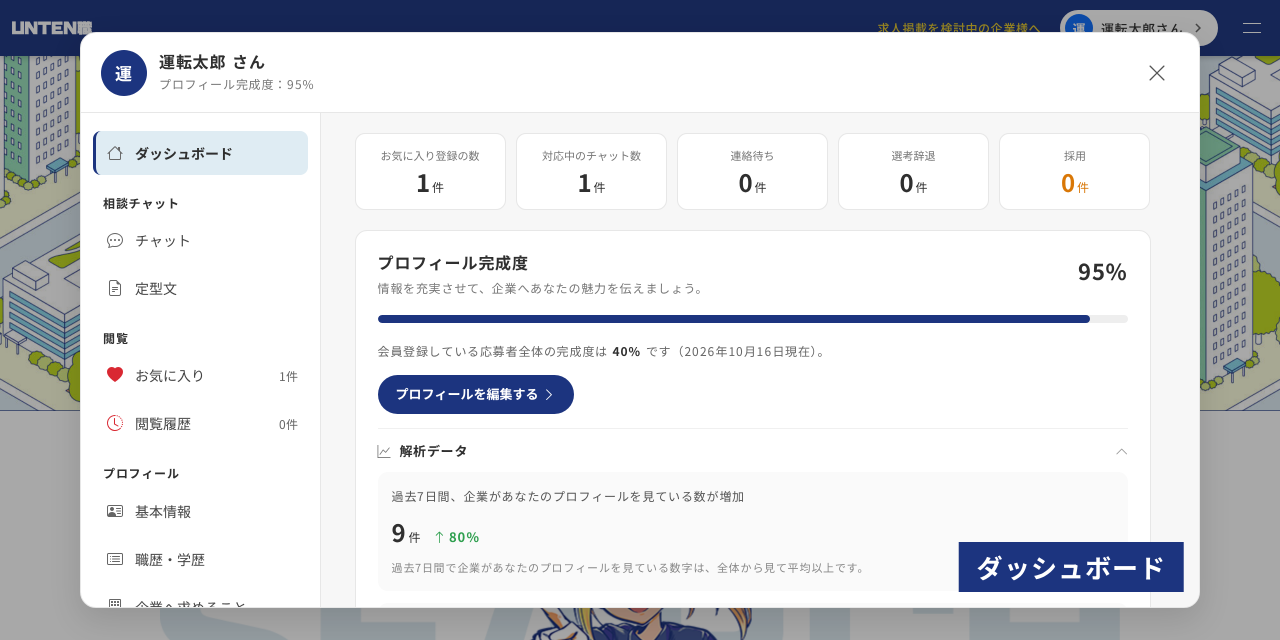The height and width of the screenshot is (640, 1280).
Task: Click the green ↑ 80% increase indicator
Action: coord(457,536)
